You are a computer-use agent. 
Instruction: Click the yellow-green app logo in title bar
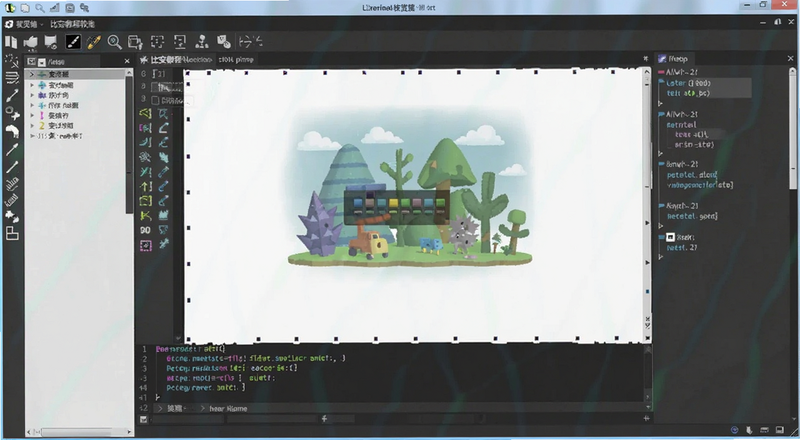[x=9, y=8]
